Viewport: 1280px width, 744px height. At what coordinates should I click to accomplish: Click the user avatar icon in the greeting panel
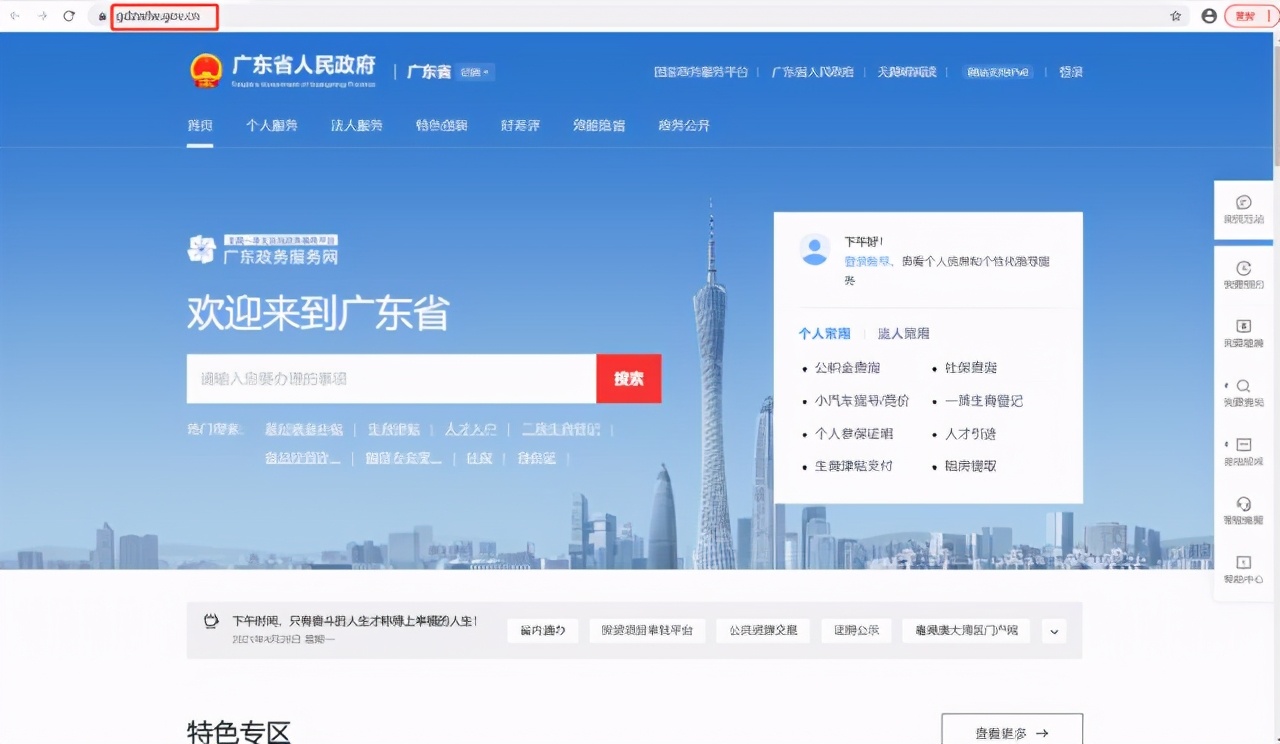click(815, 249)
